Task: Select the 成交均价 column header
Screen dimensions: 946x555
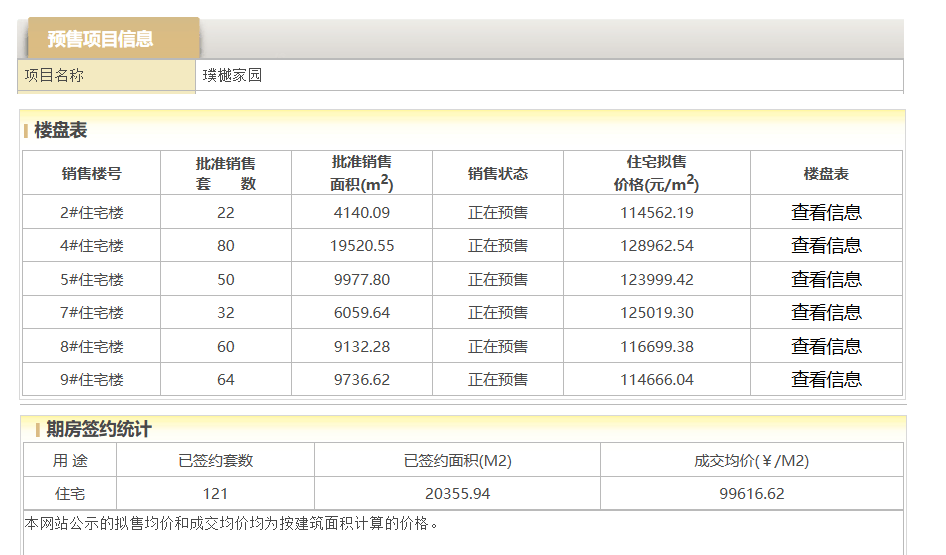Action: [751, 460]
